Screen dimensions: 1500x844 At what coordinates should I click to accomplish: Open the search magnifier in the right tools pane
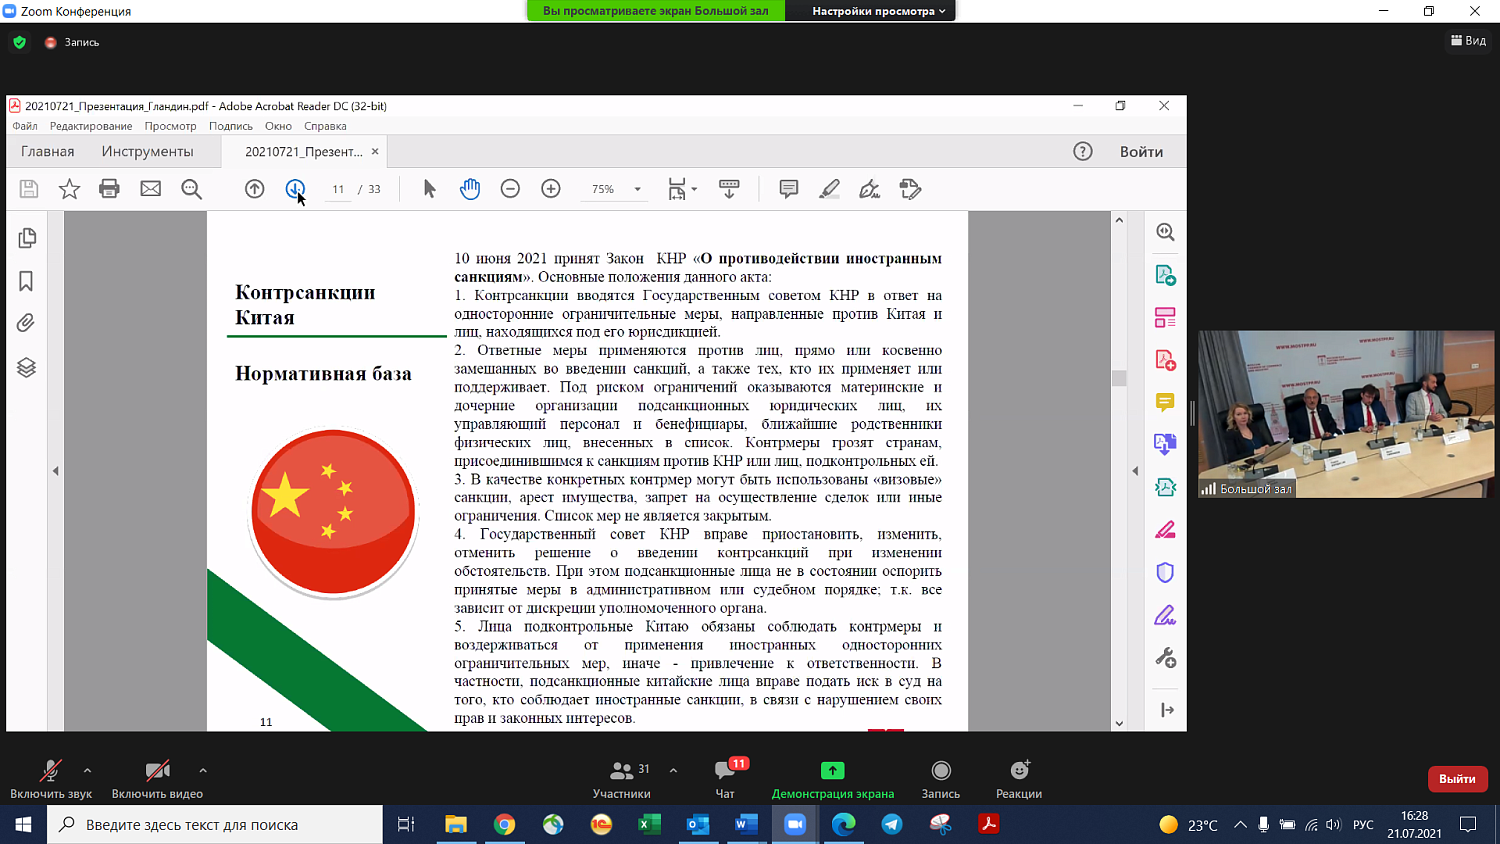pyautogui.click(x=1165, y=232)
